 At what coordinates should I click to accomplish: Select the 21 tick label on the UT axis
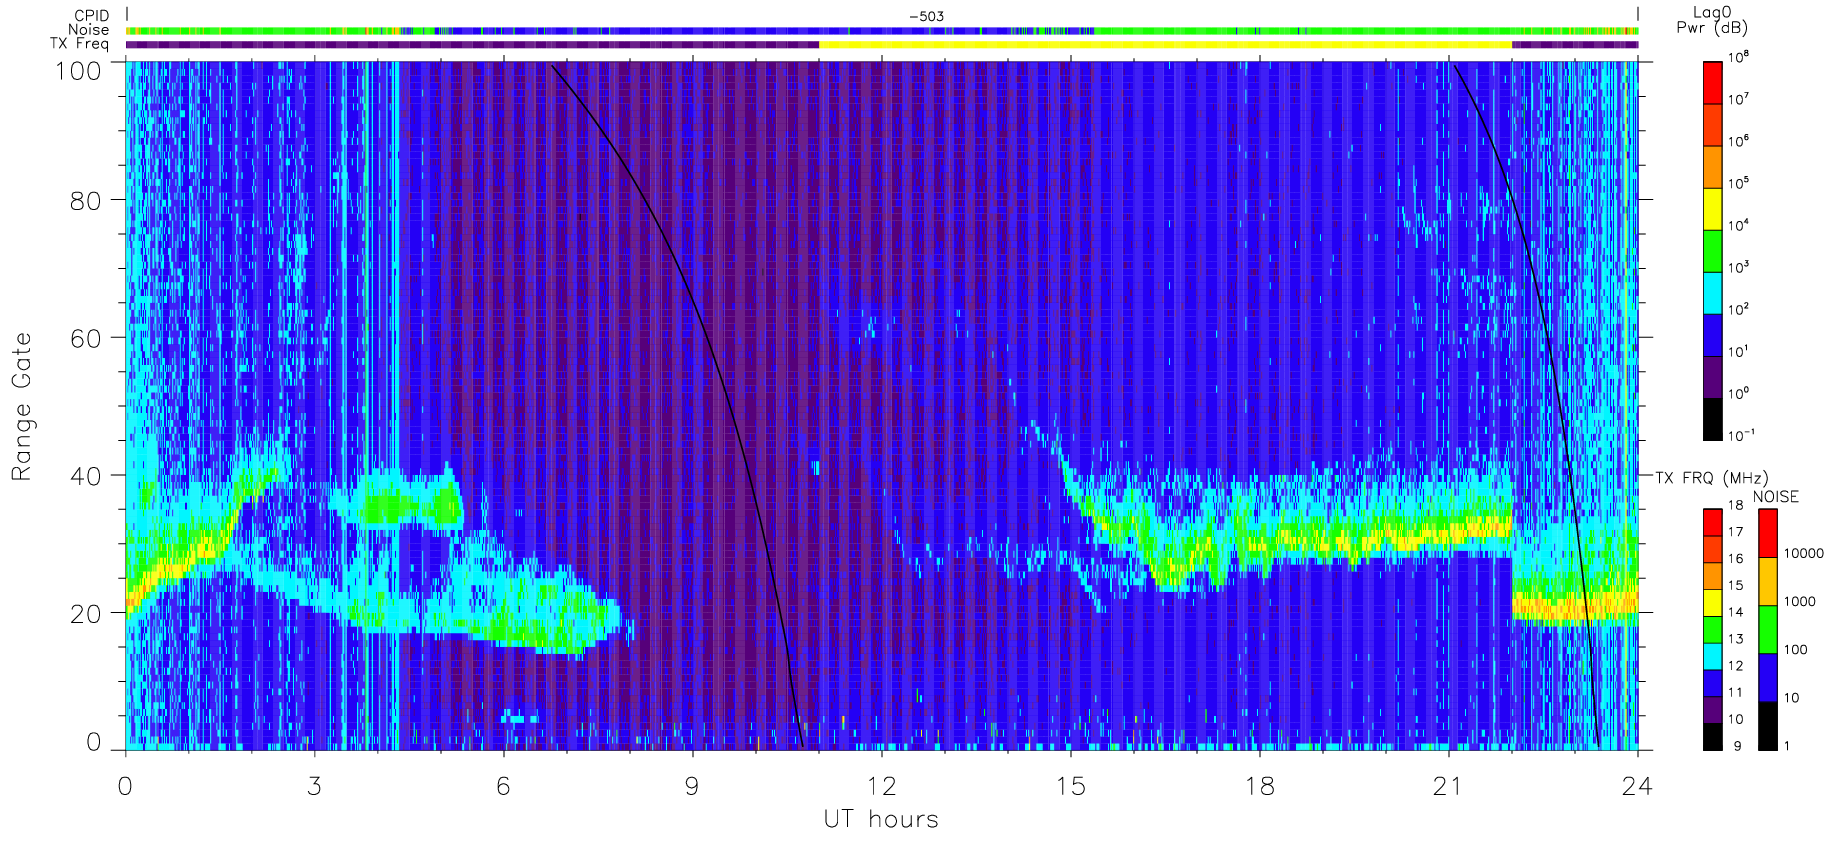pos(1448,786)
